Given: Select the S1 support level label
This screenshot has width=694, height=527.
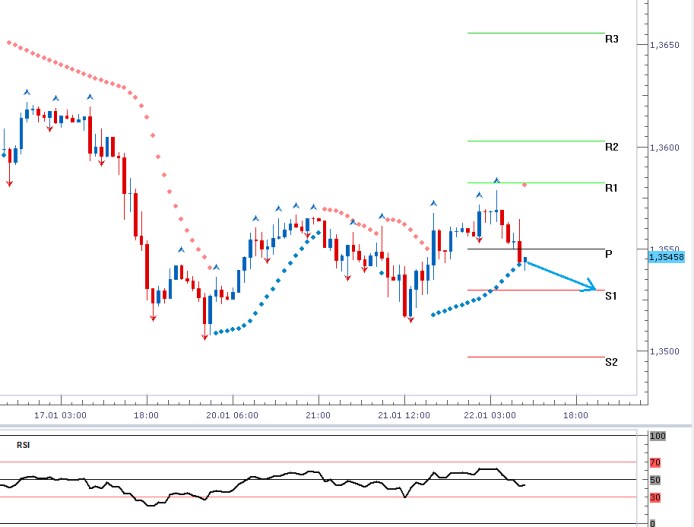Looking at the screenshot, I should tap(611, 296).
